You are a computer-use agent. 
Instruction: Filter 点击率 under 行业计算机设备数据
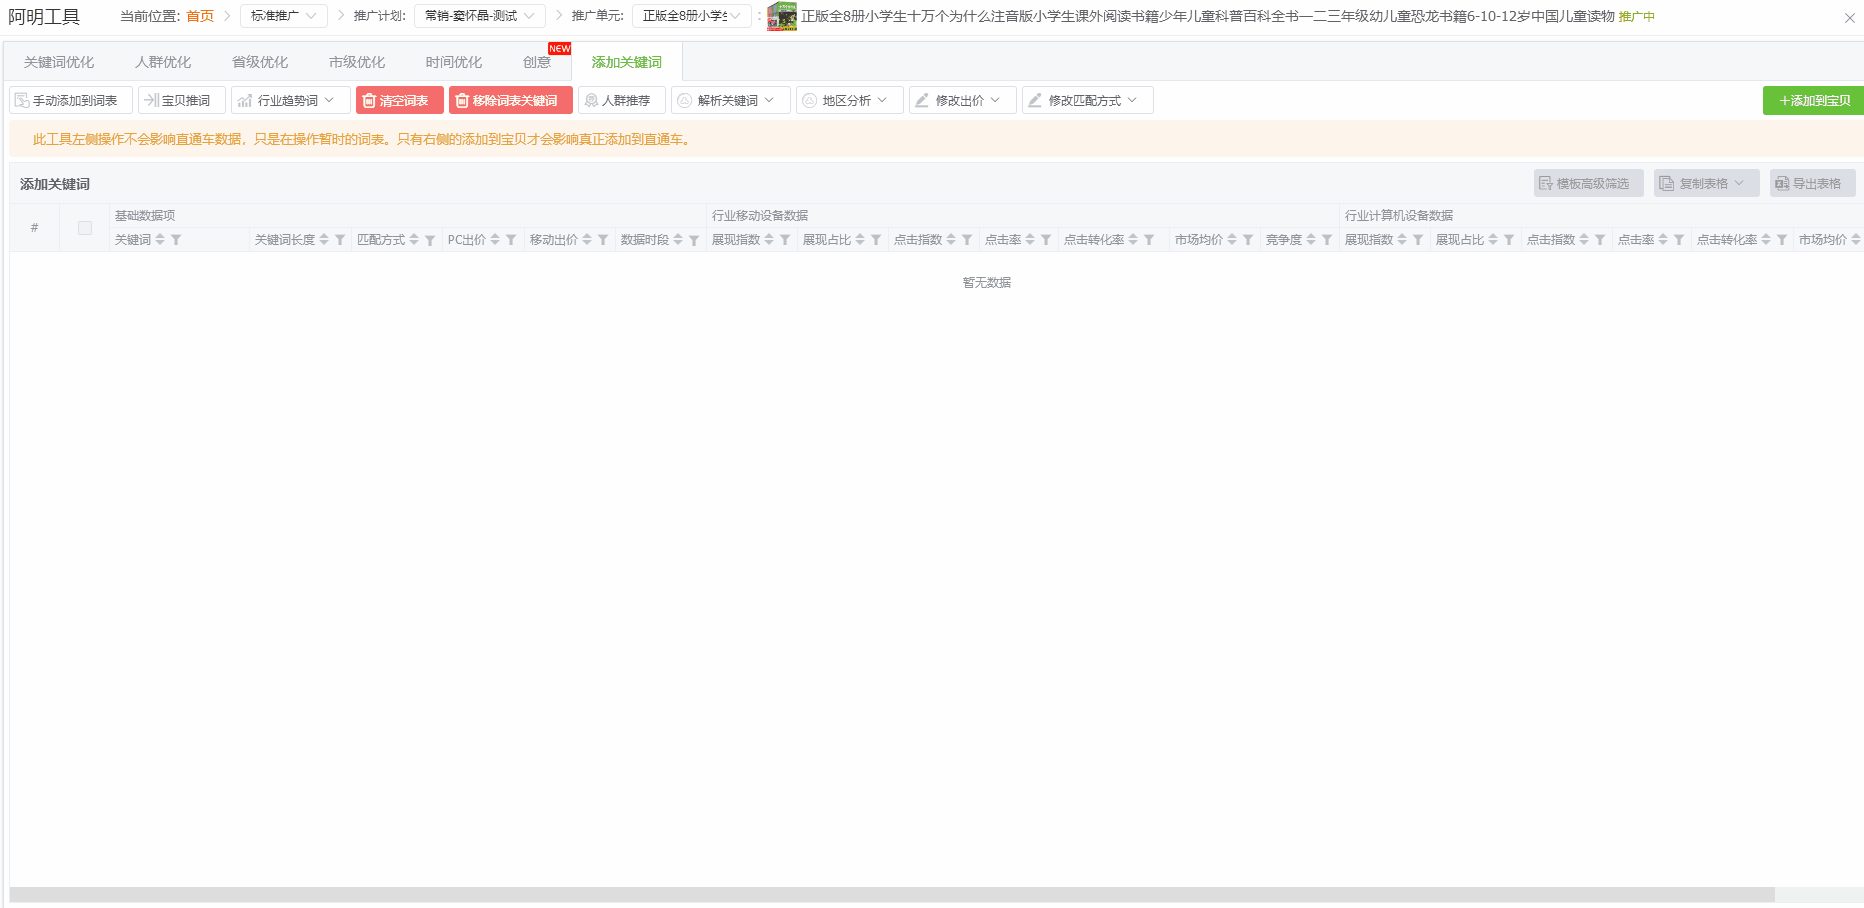[1679, 240]
